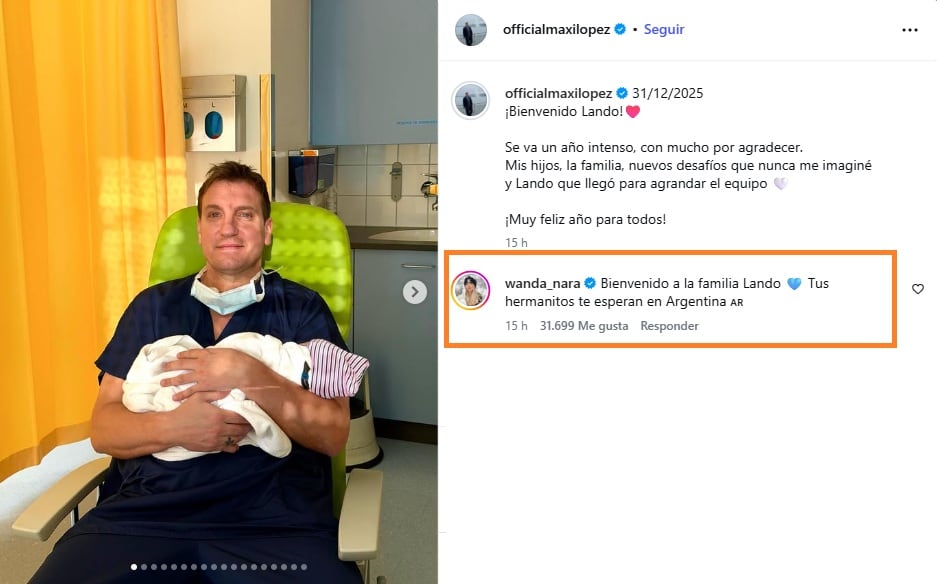Open wanda_nara's profile picture story ring
937x584 pixels.
470,291
